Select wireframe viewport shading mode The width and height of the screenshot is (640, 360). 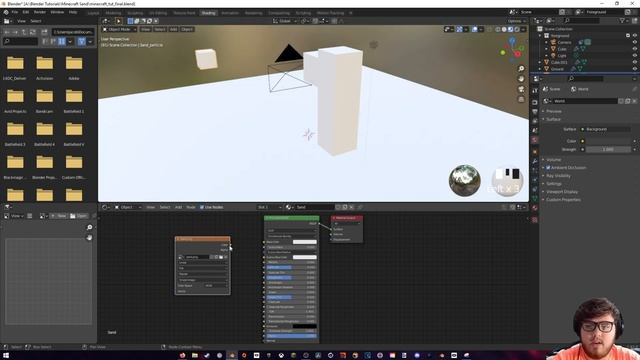coord(498,29)
